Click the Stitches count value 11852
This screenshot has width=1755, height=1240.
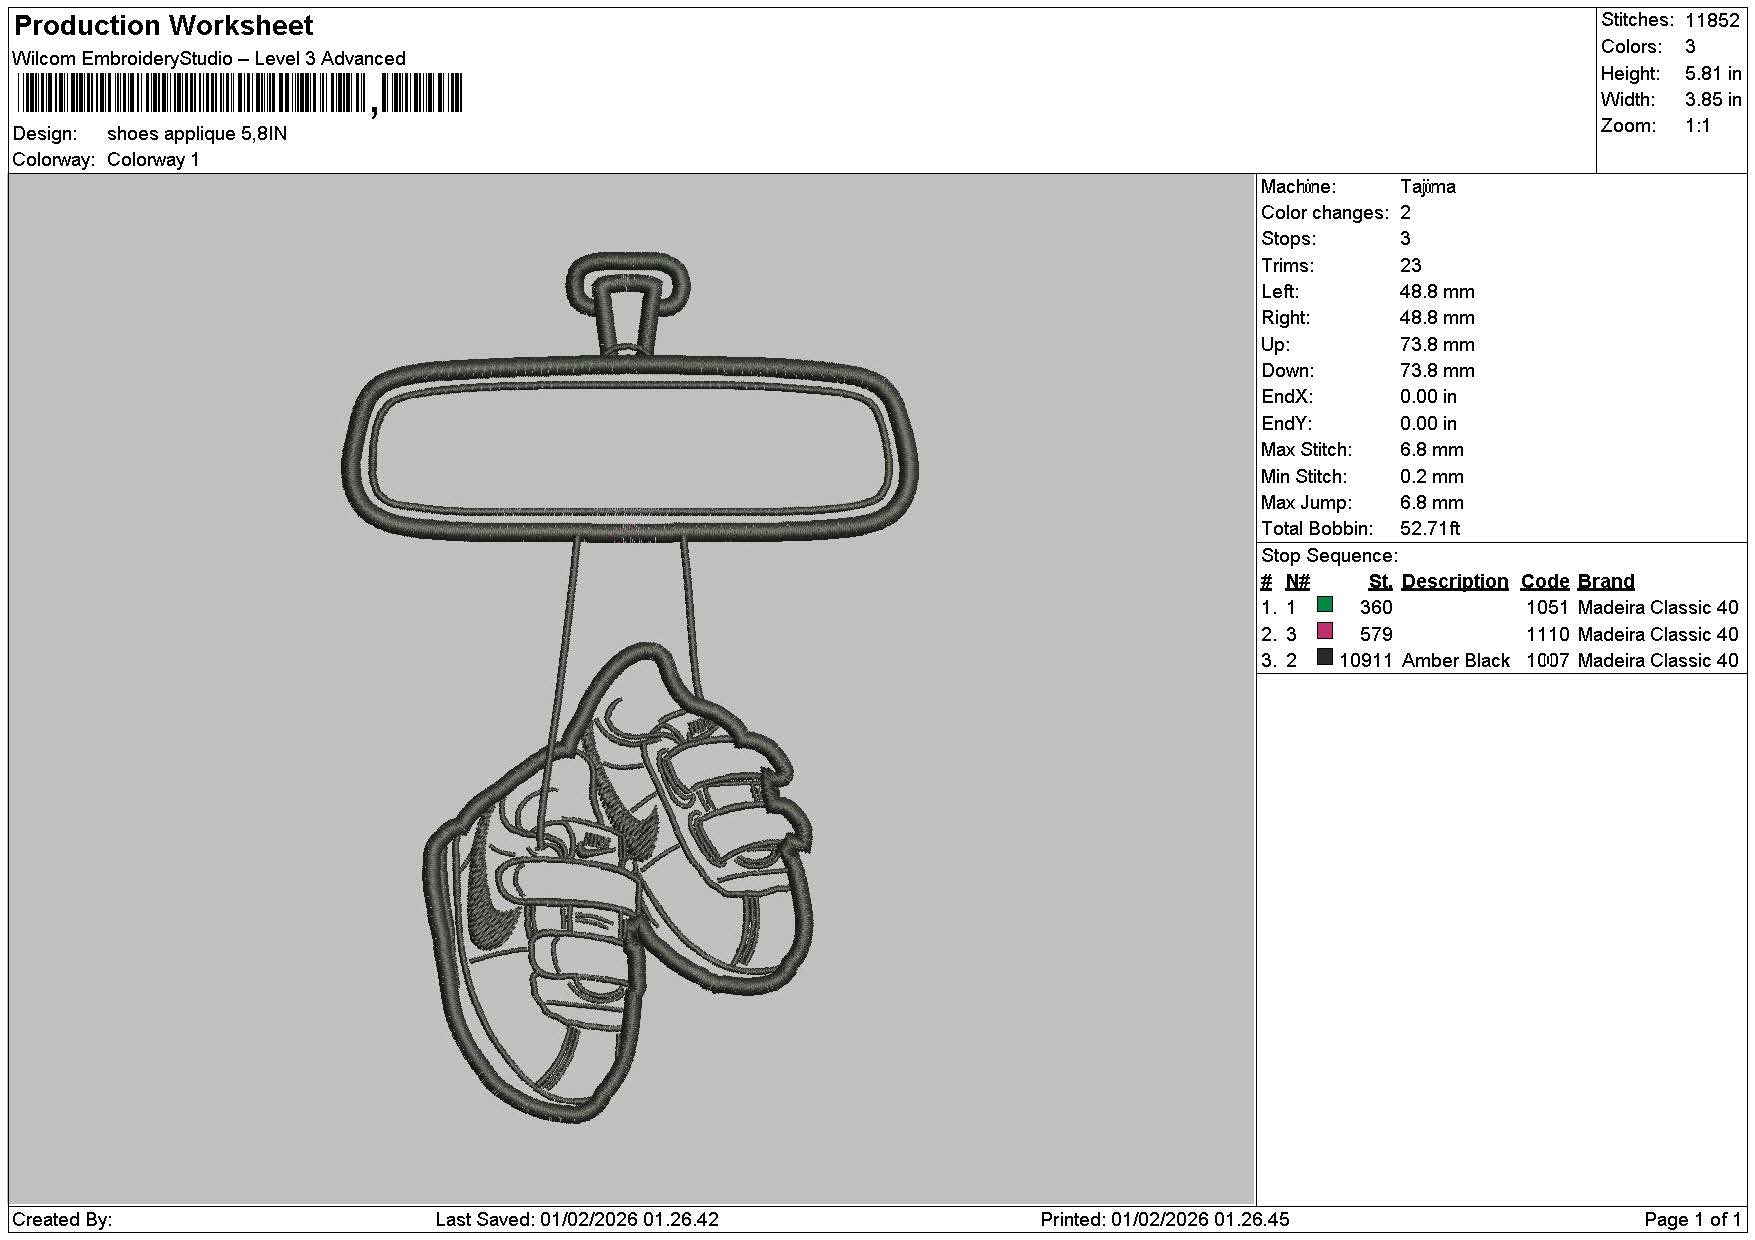click(x=1712, y=20)
